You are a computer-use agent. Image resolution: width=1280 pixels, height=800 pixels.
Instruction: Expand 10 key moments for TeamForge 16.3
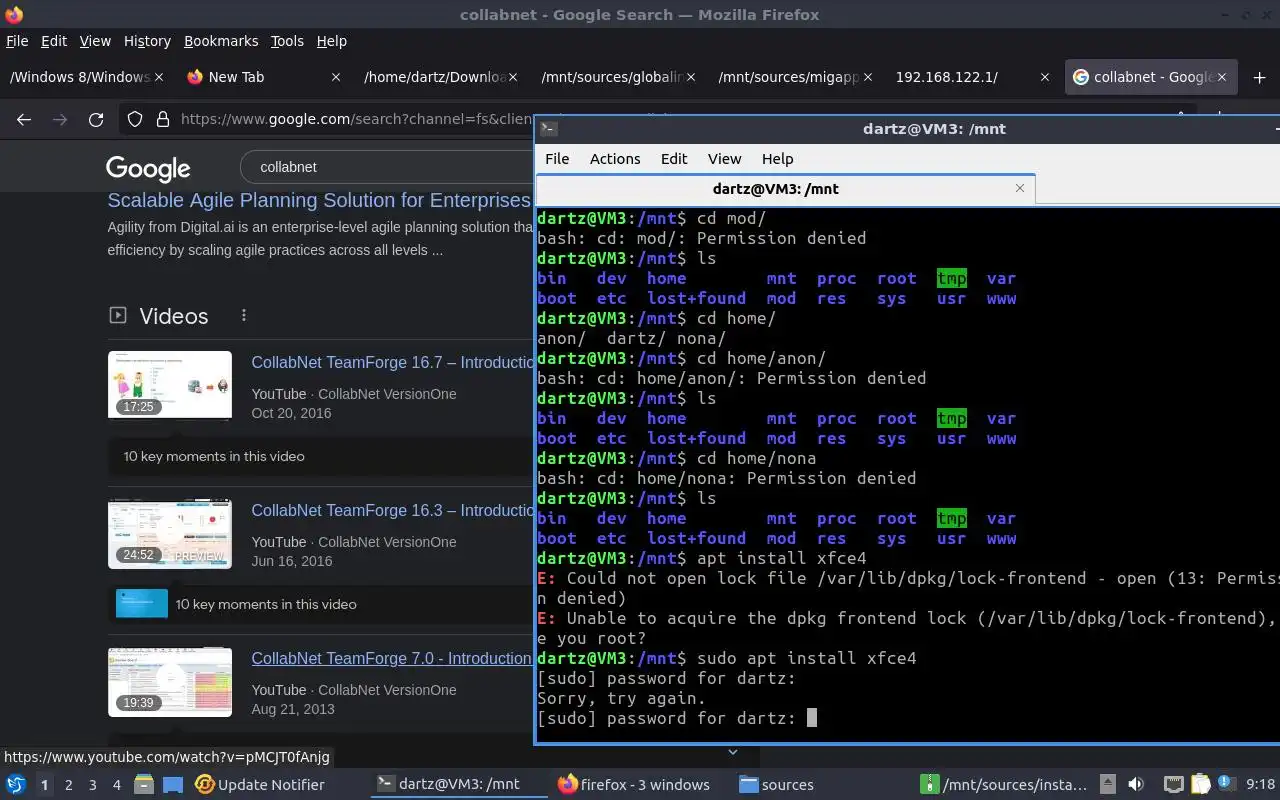pyautogui.click(x=266, y=604)
